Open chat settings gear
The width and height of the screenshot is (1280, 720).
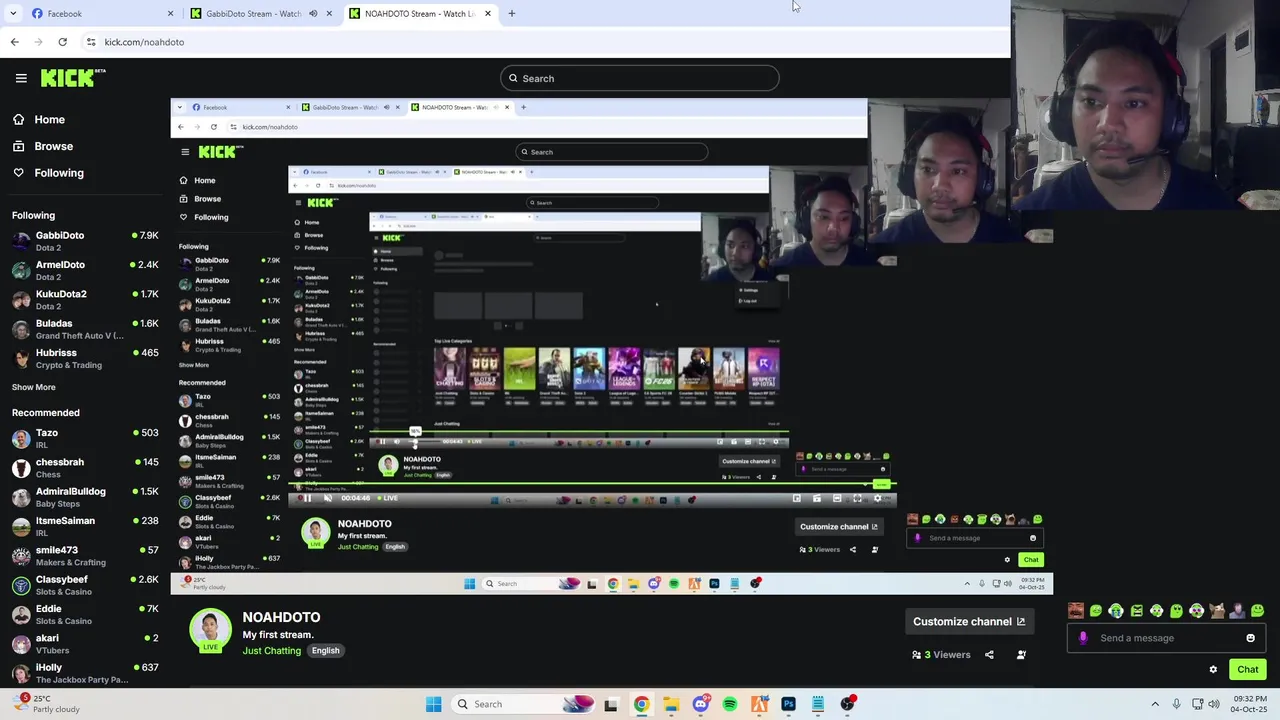pos(1213,670)
